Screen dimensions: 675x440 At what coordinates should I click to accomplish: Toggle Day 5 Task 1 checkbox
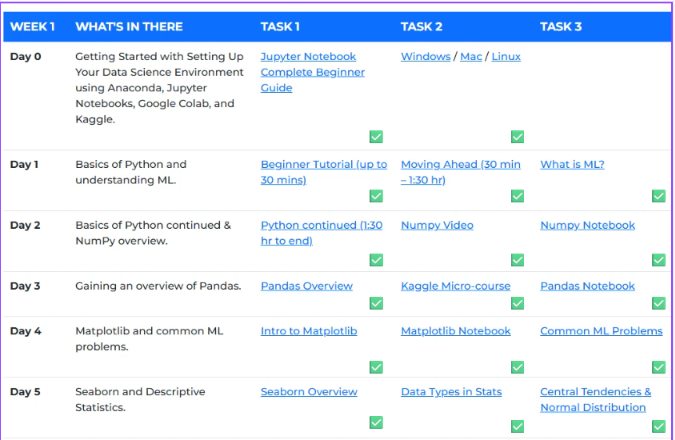coord(376,422)
